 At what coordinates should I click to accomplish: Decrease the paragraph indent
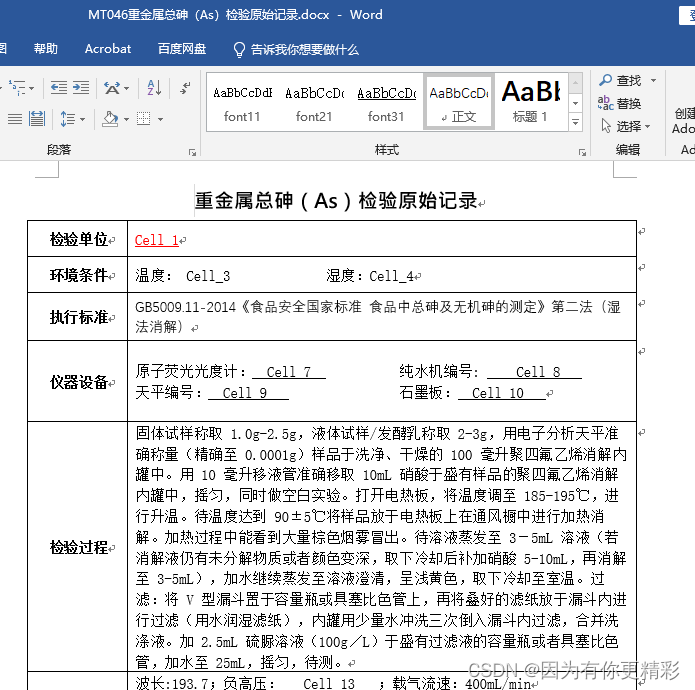click(59, 88)
